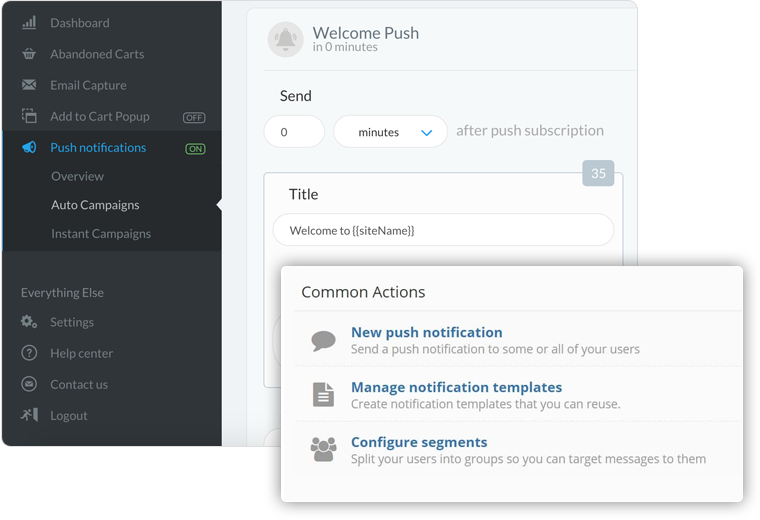
Task: Click 'Split your users into groups' description
Action: coord(528,458)
